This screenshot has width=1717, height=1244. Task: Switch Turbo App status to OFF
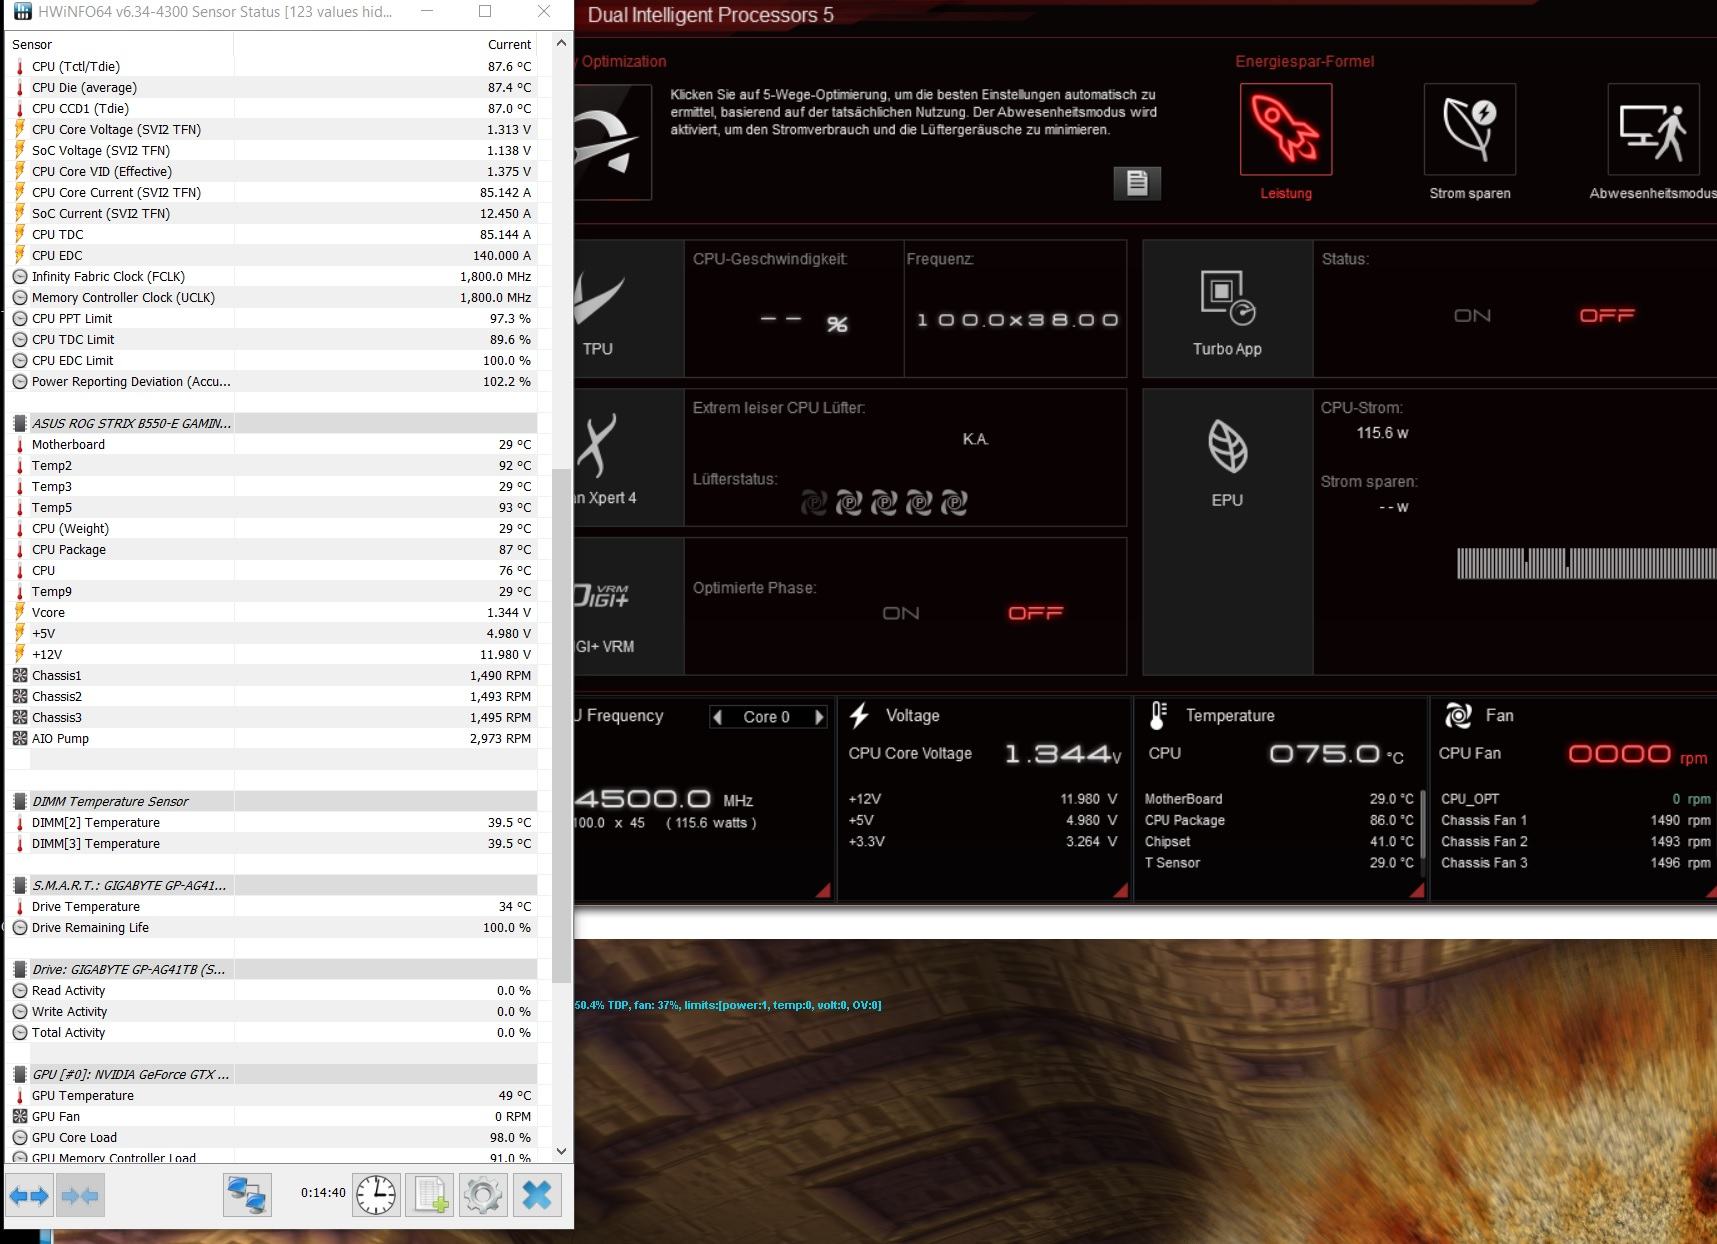point(1607,316)
